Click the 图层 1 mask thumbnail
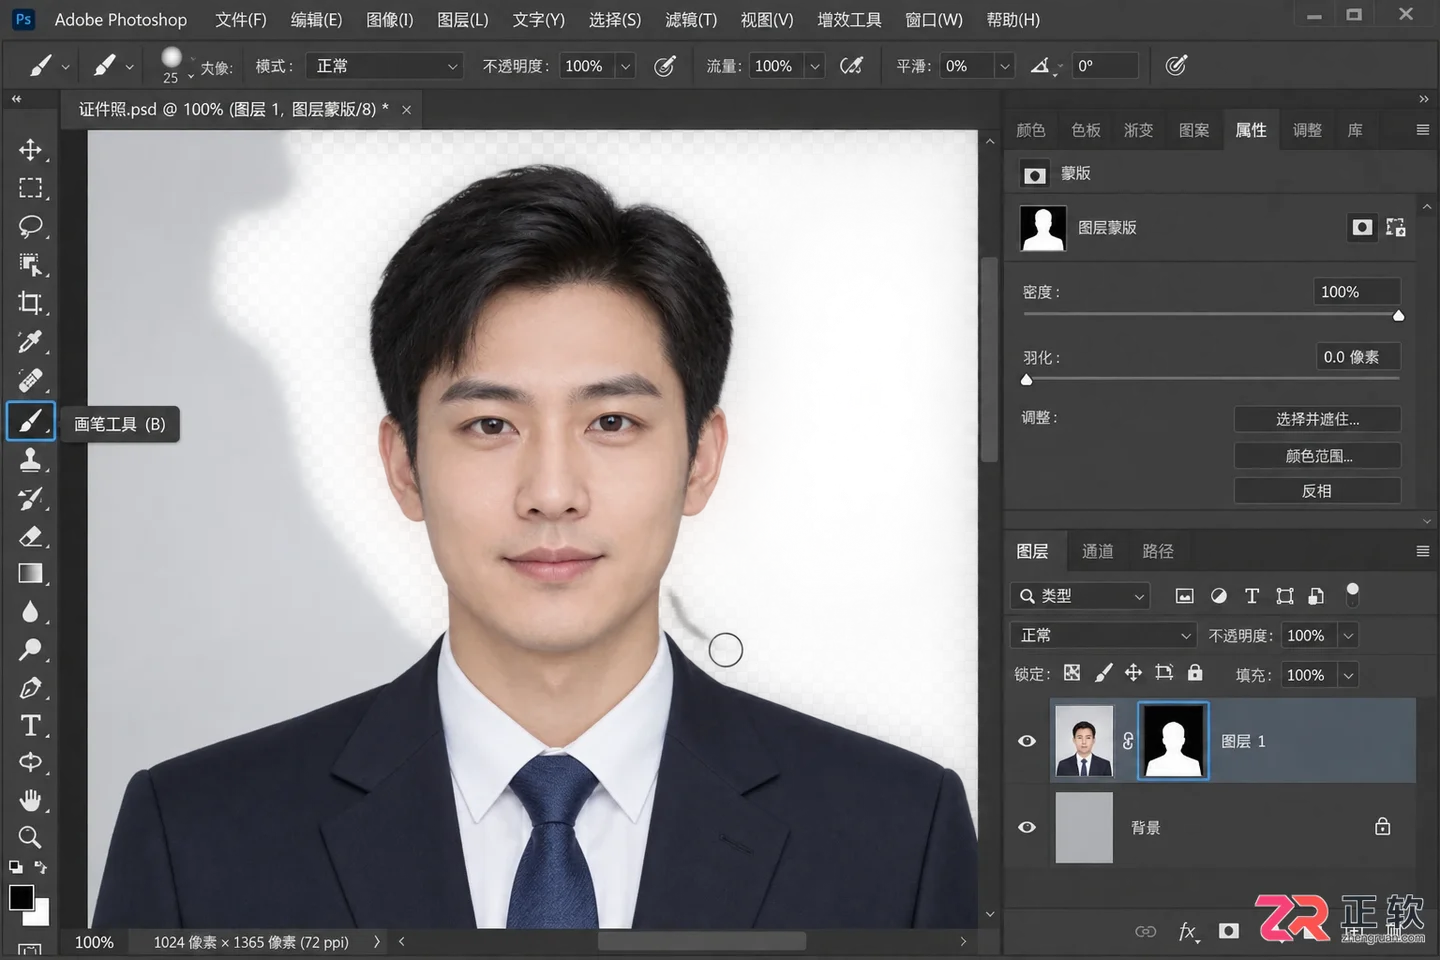Image resolution: width=1440 pixels, height=960 pixels. point(1173,741)
